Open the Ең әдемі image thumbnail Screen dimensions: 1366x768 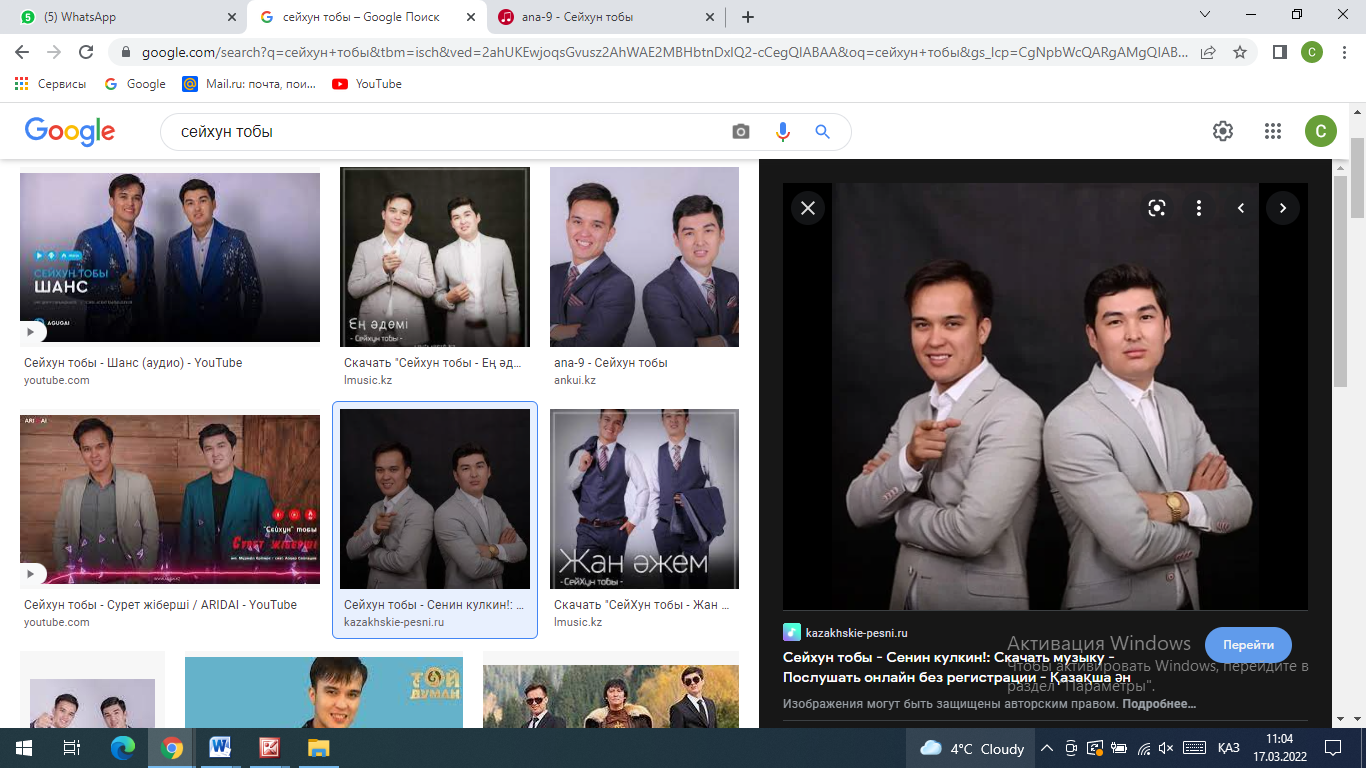click(x=435, y=257)
